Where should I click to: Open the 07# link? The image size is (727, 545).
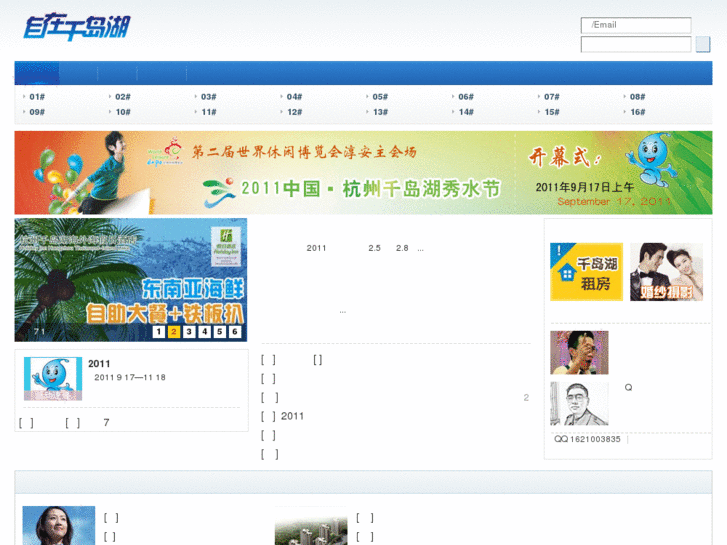[x=552, y=96]
